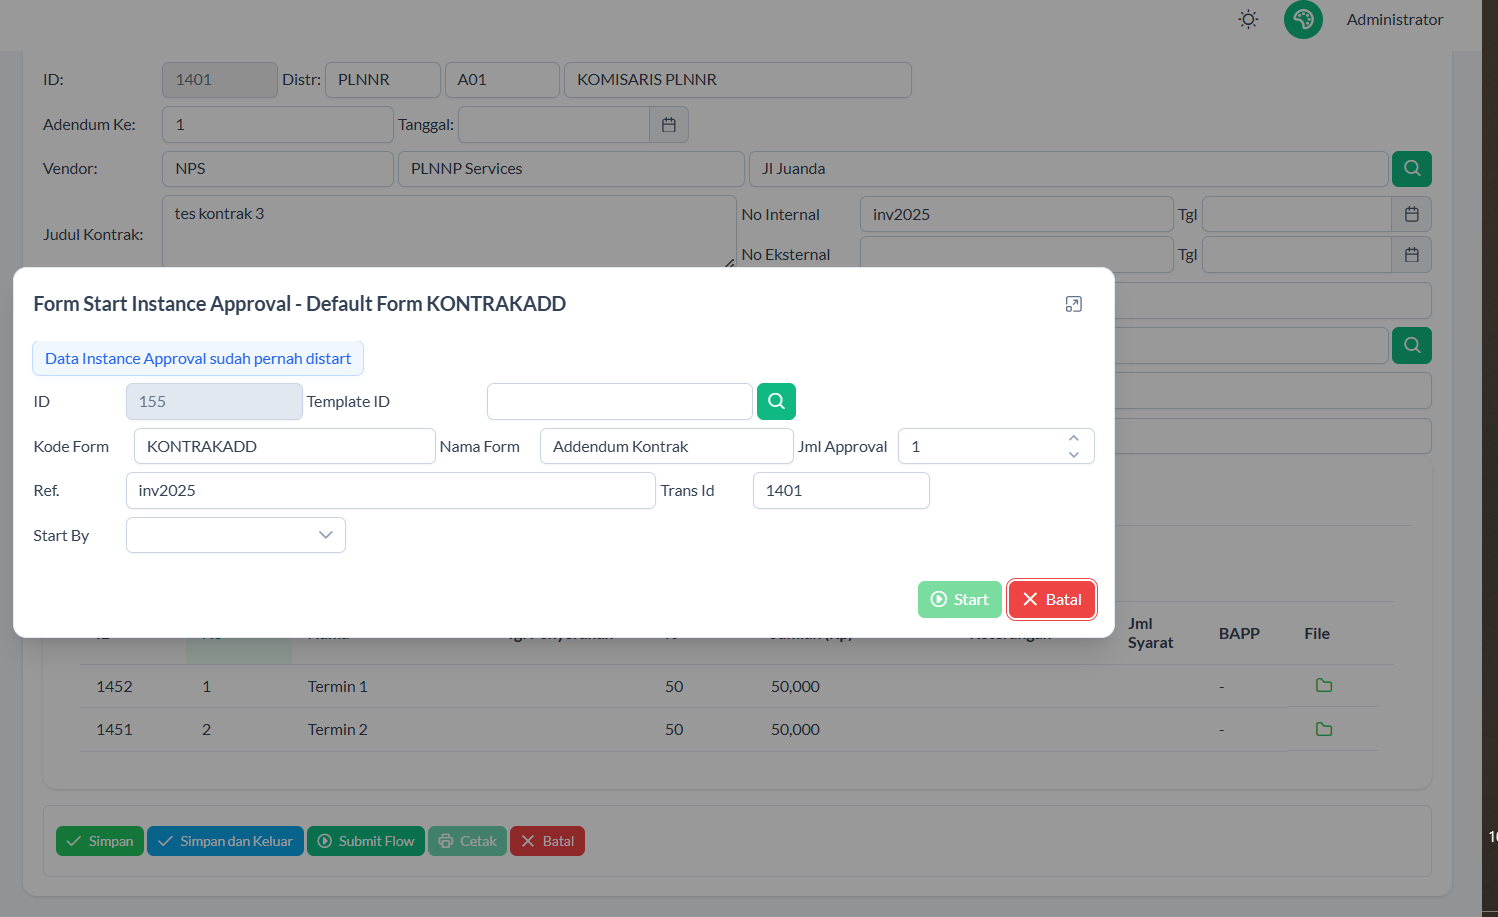Viewport: 1498px width, 917px height.
Task: Search Template ID with the green magnifier
Action: click(x=776, y=402)
